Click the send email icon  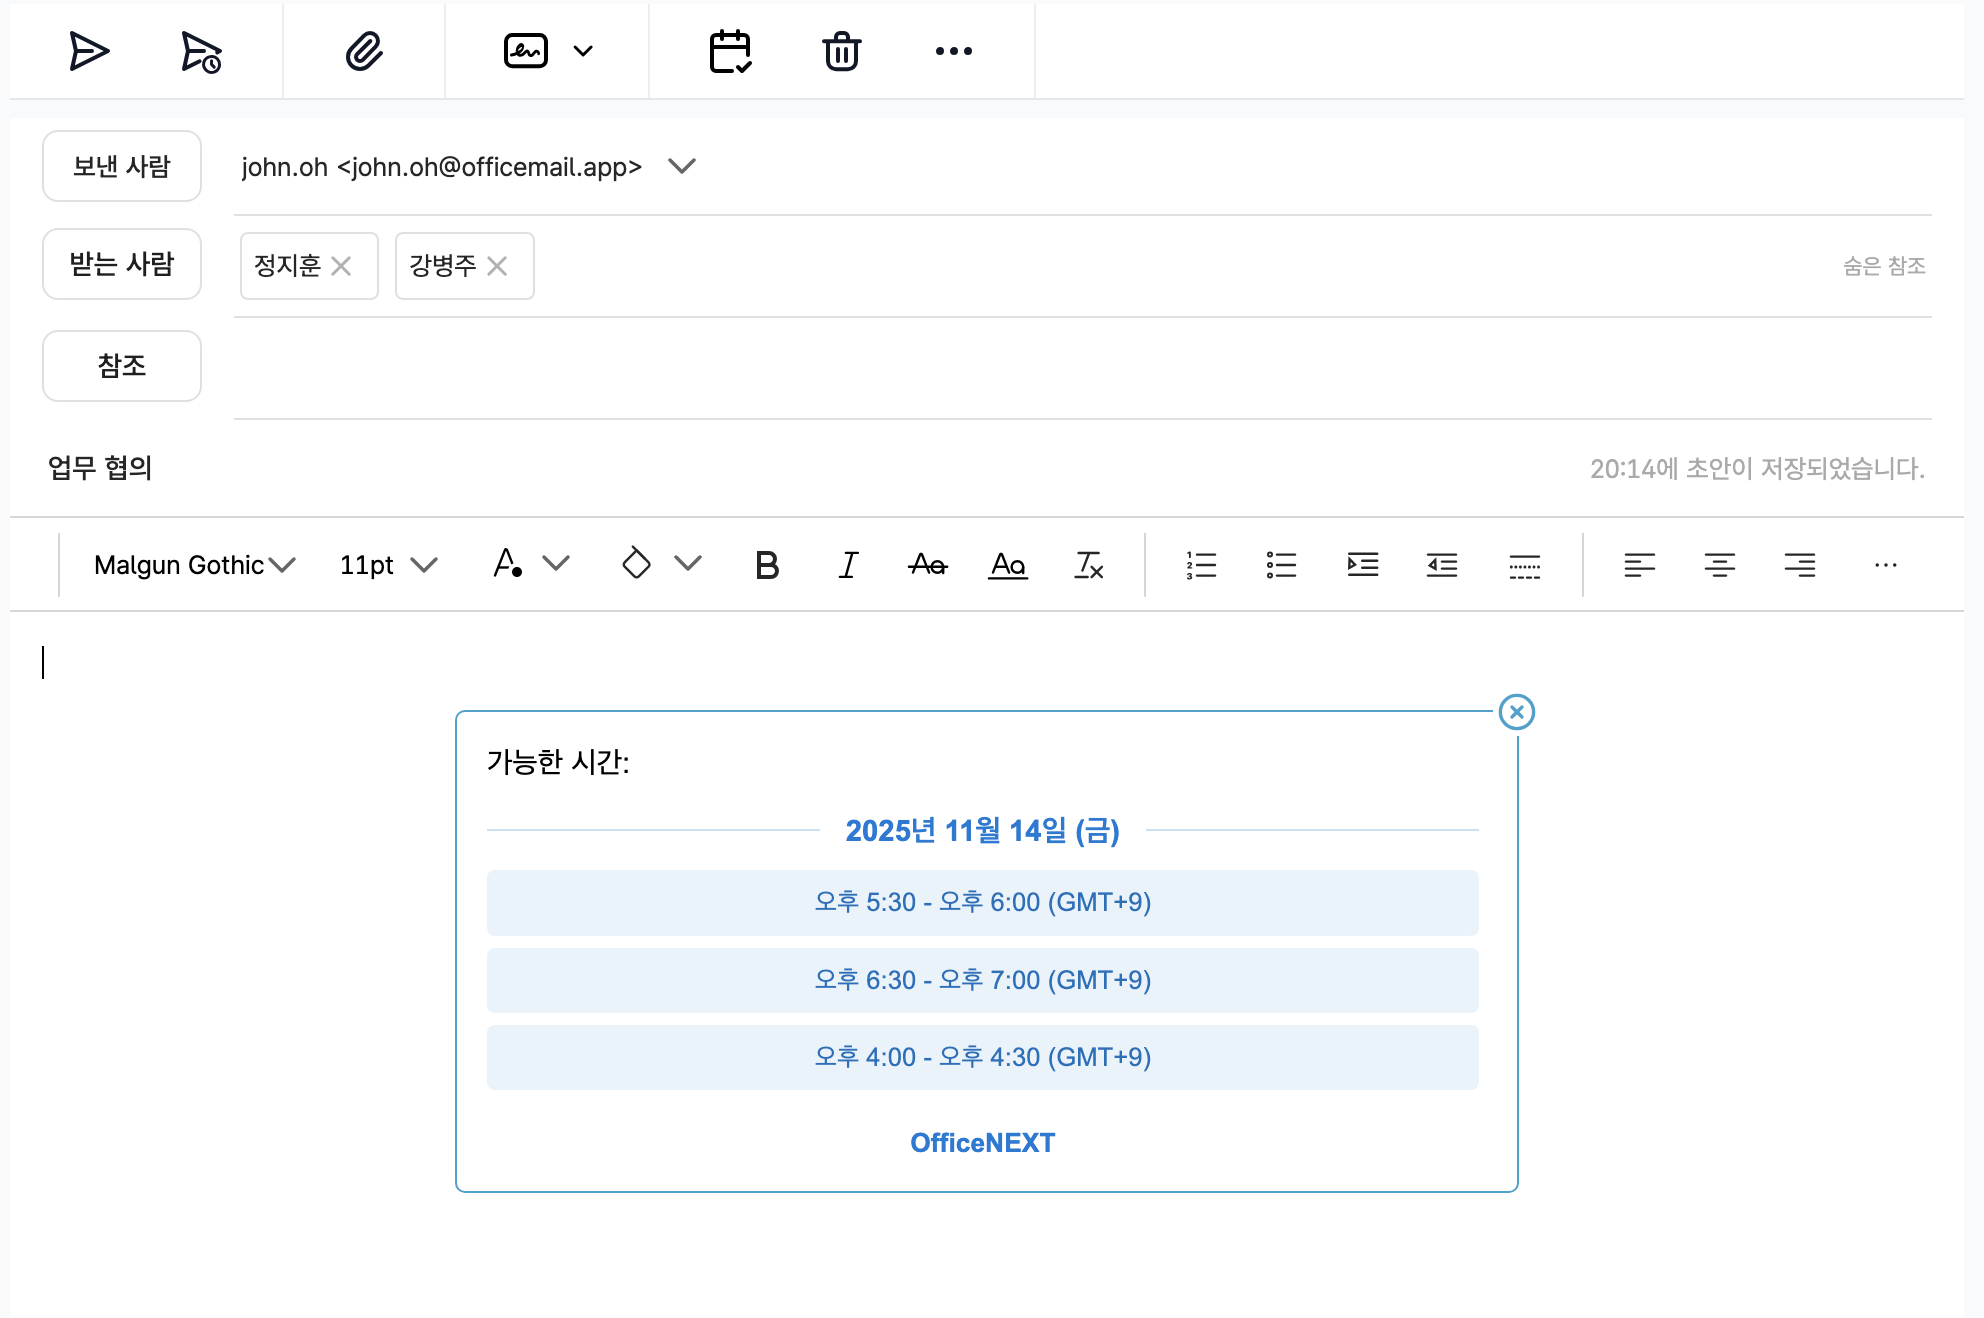pyautogui.click(x=88, y=51)
